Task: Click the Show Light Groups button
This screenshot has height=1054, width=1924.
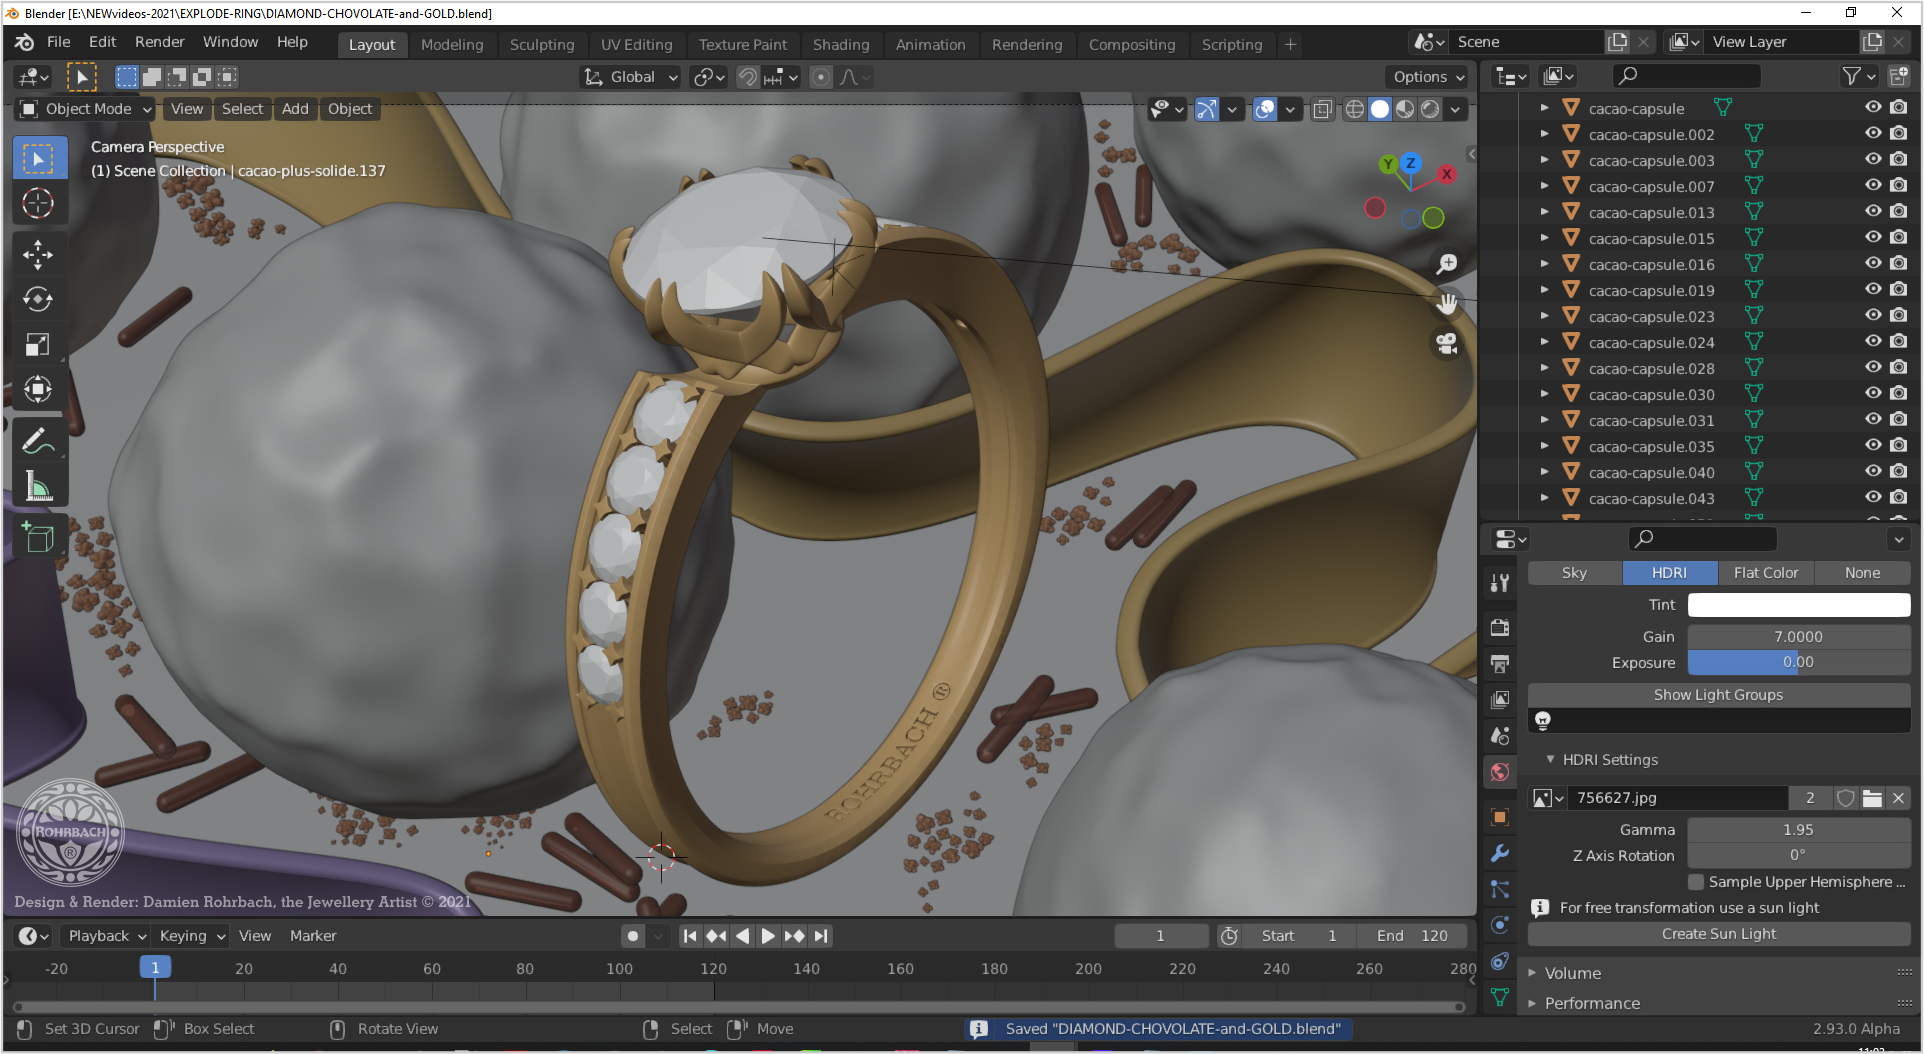Action: [1718, 695]
